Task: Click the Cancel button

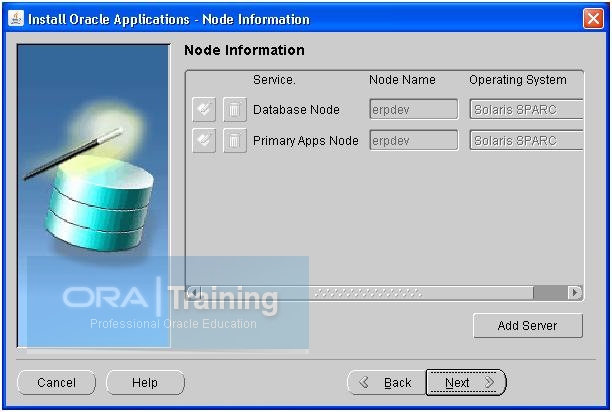Action: tap(56, 382)
